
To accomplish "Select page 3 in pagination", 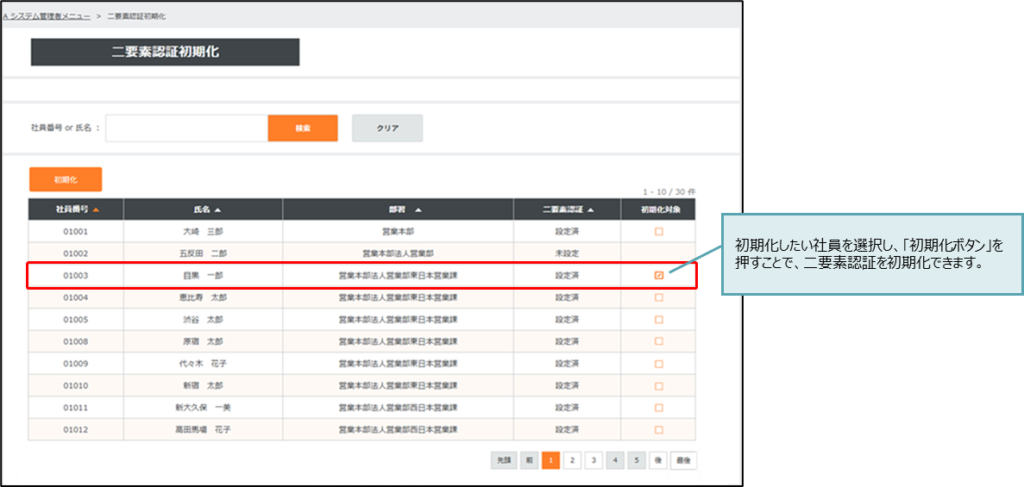I will (x=594, y=460).
